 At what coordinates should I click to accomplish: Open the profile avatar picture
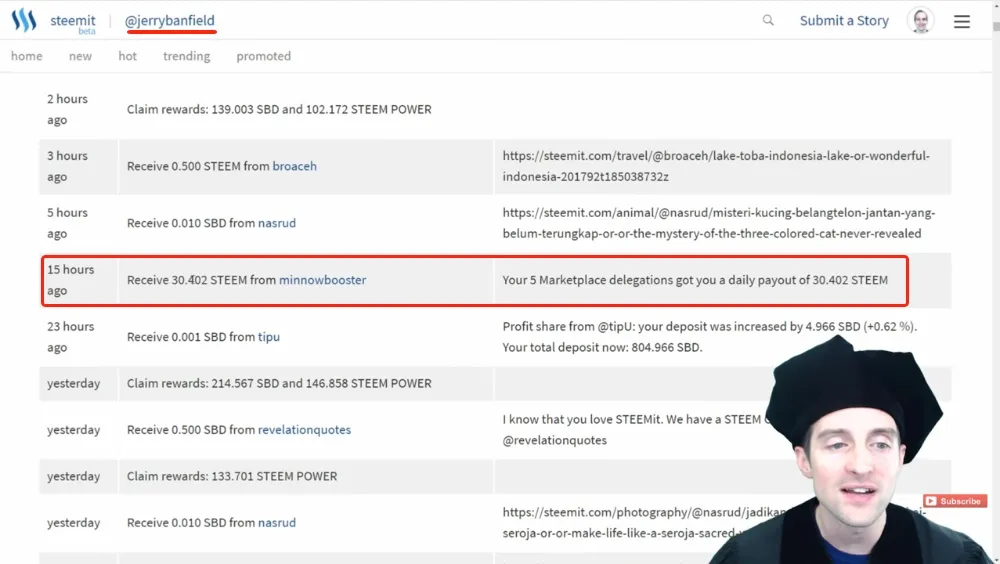(920, 20)
